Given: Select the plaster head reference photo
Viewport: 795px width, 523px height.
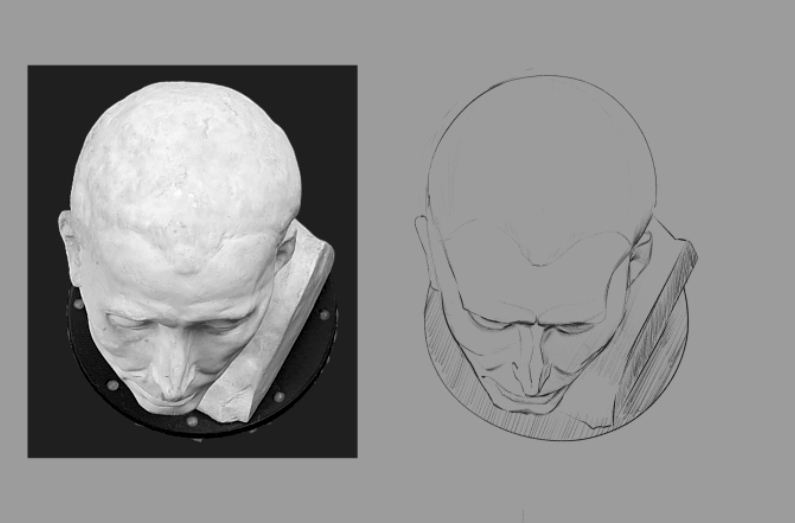Looking at the screenshot, I should tap(193, 262).
